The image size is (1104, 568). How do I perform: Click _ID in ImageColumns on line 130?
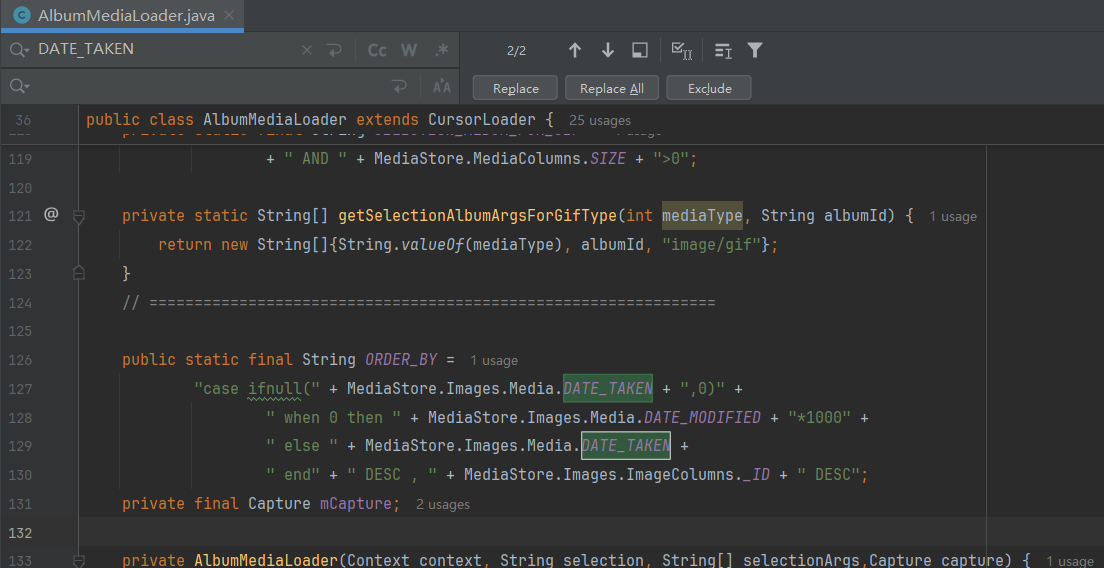pyautogui.click(x=756, y=475)
